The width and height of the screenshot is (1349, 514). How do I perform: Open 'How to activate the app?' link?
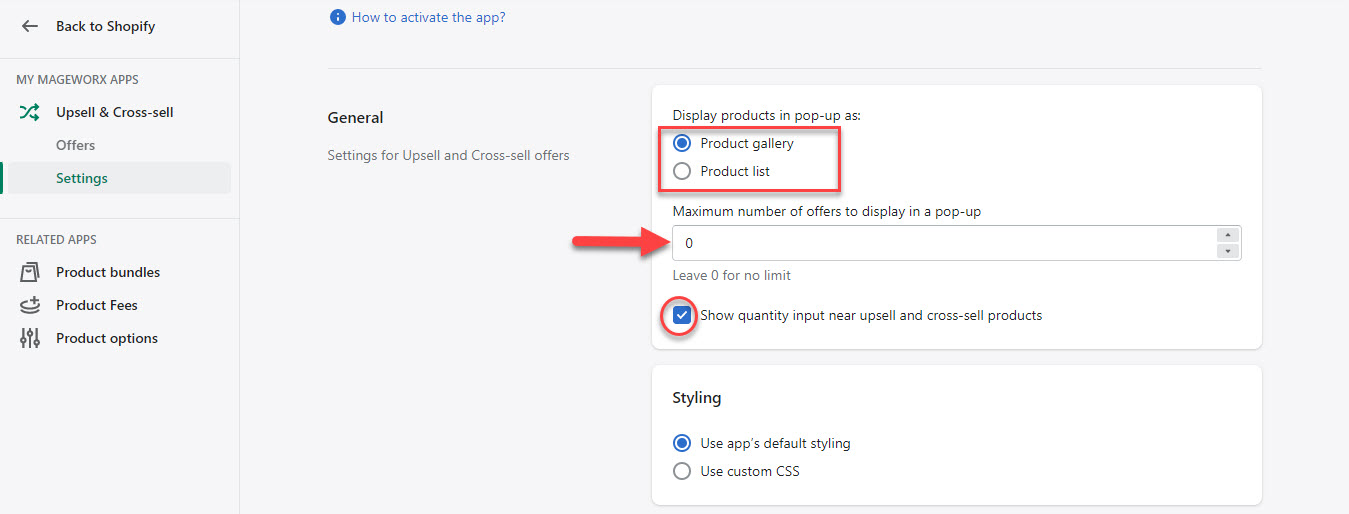tap(429, 17)
